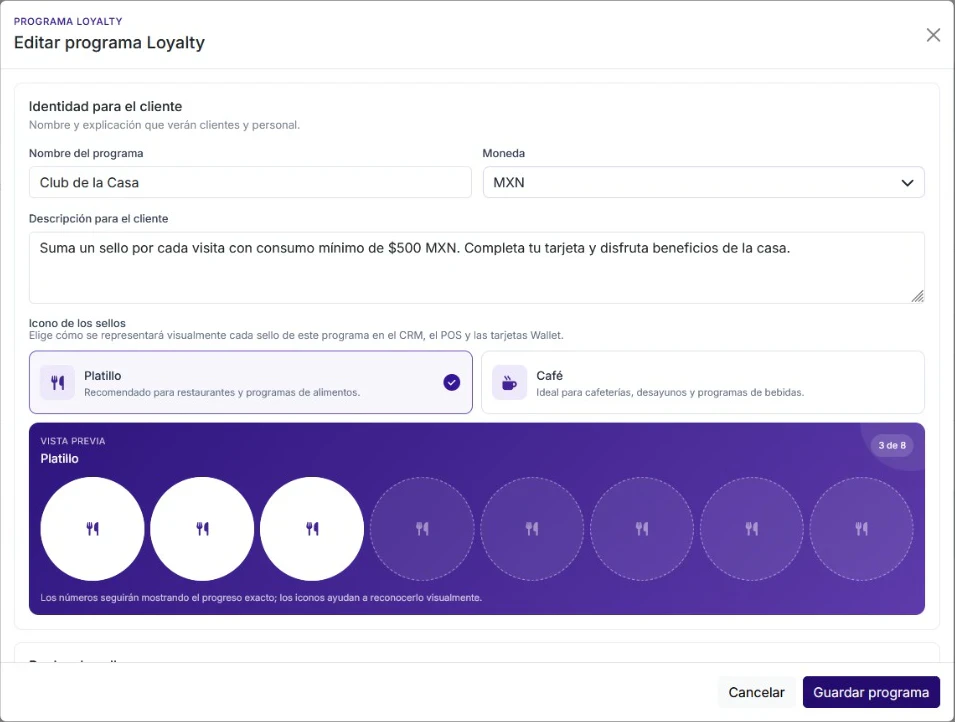
Task: Click the fork-and-knife icon in Platillo option
Action: pos(58,383)
